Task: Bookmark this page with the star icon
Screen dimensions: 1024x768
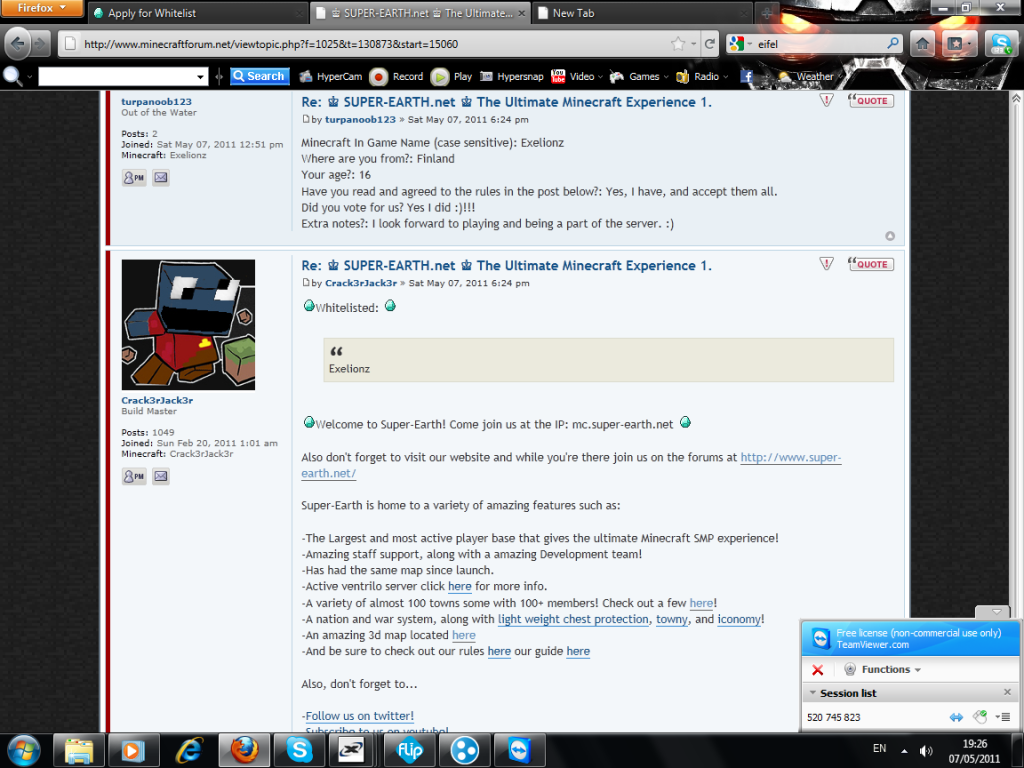Action: (x=678, y=44)
